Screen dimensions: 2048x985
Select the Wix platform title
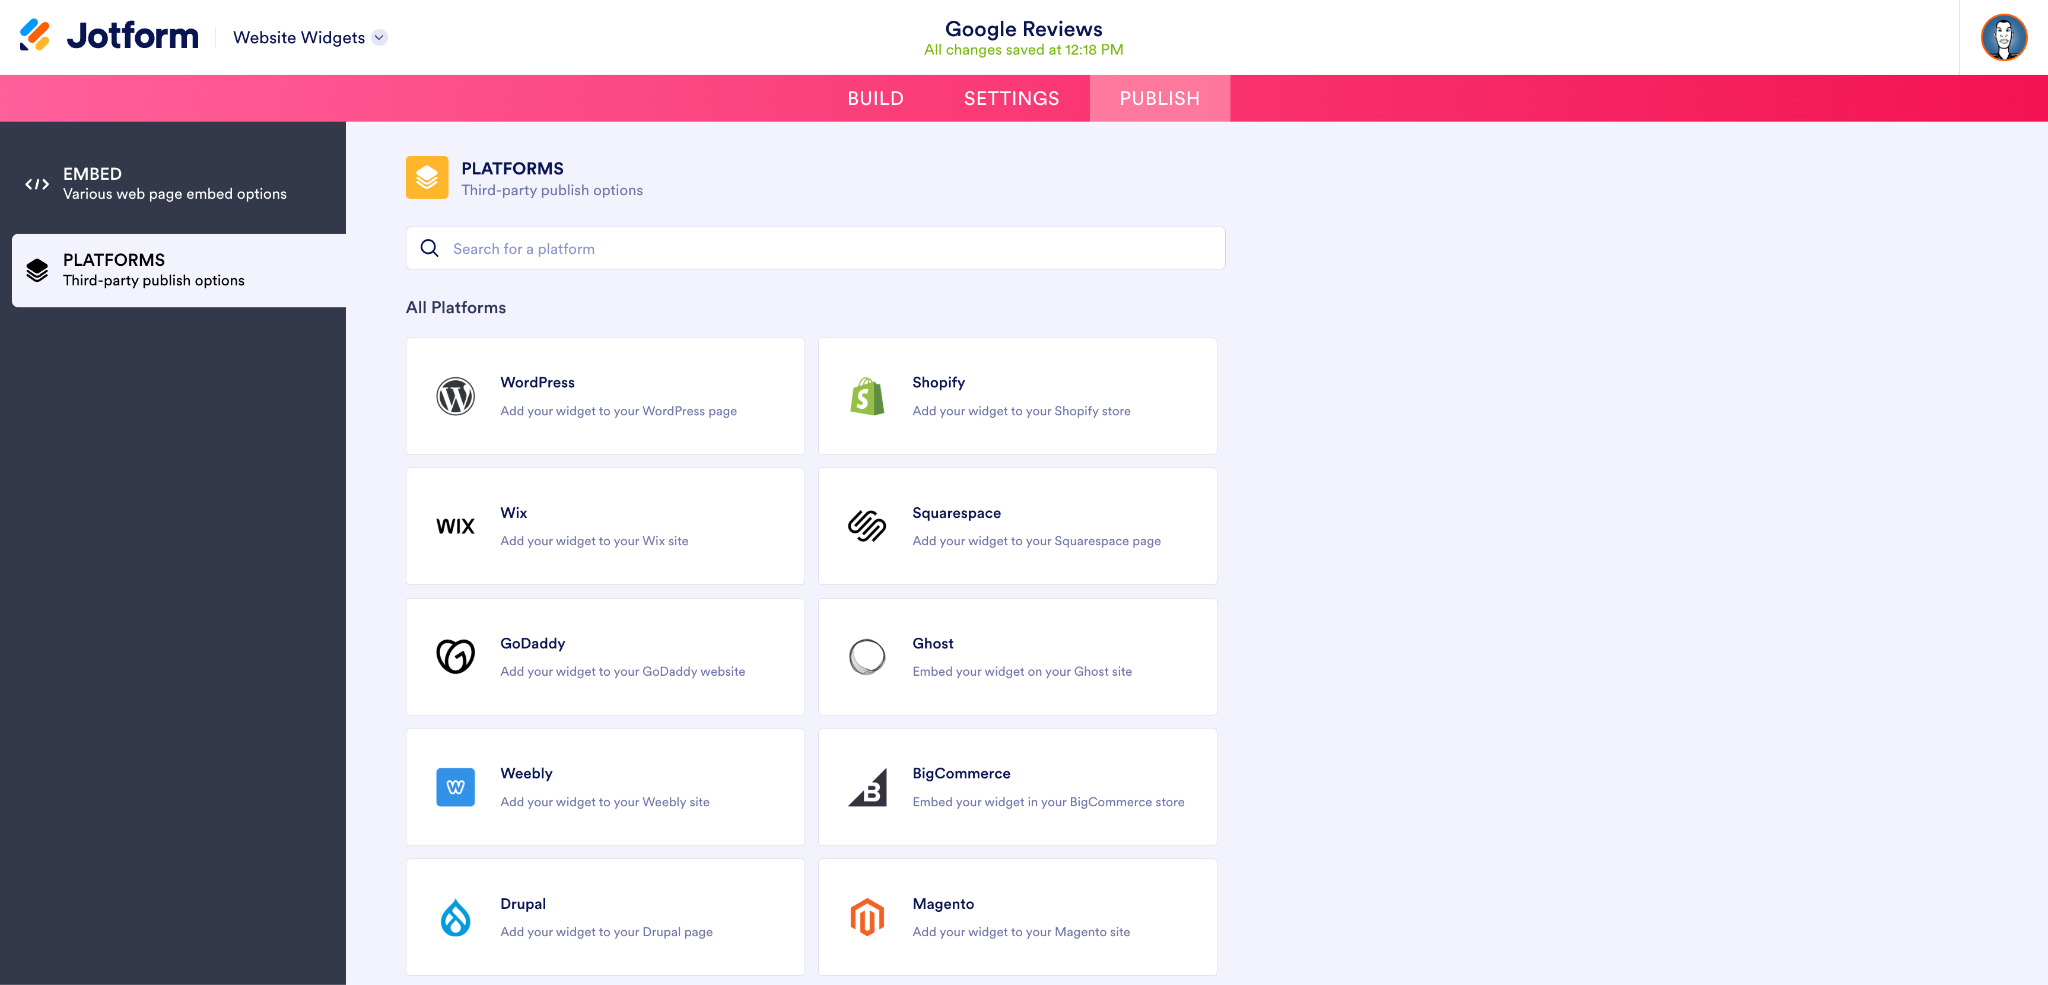coord(513,512)
